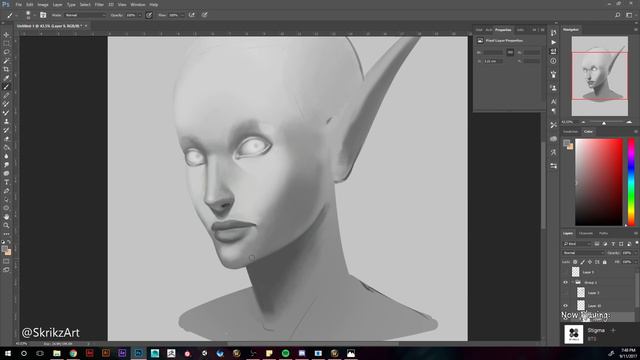This screenshot has height=360, width=640.
Task: Open the Image menu
Action: (43, 4)
